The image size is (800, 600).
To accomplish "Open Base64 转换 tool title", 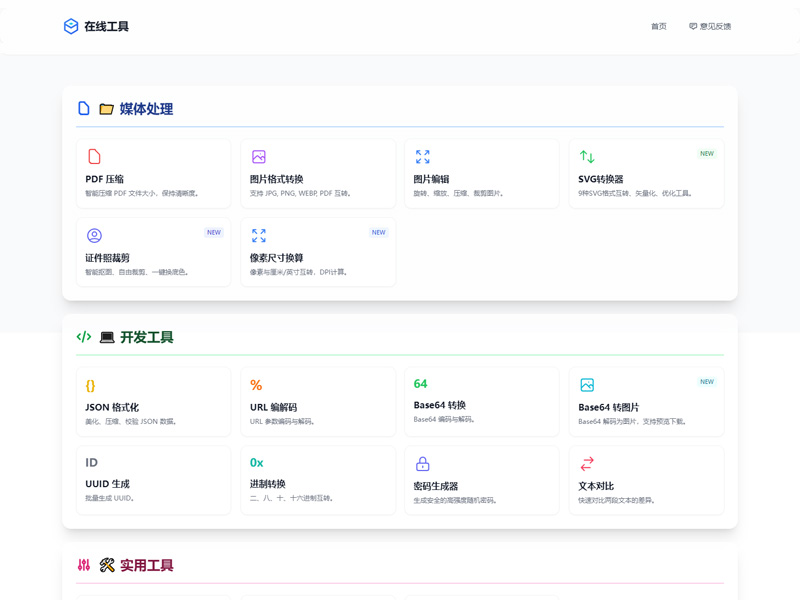I will coord(439,405).
